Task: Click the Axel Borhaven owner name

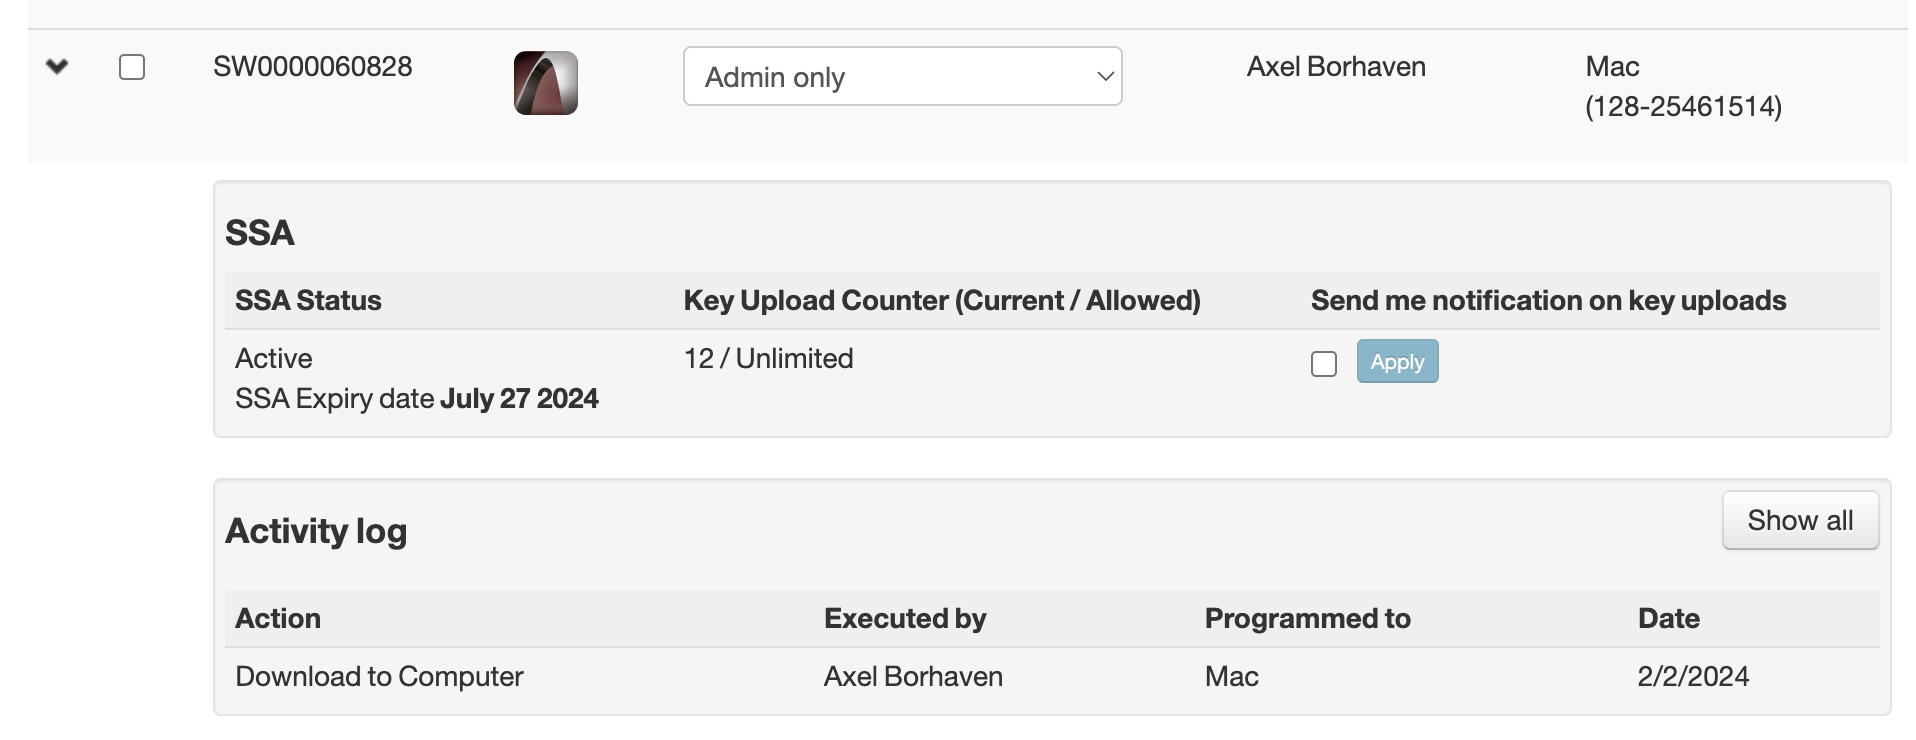Action: (1336, 67)
